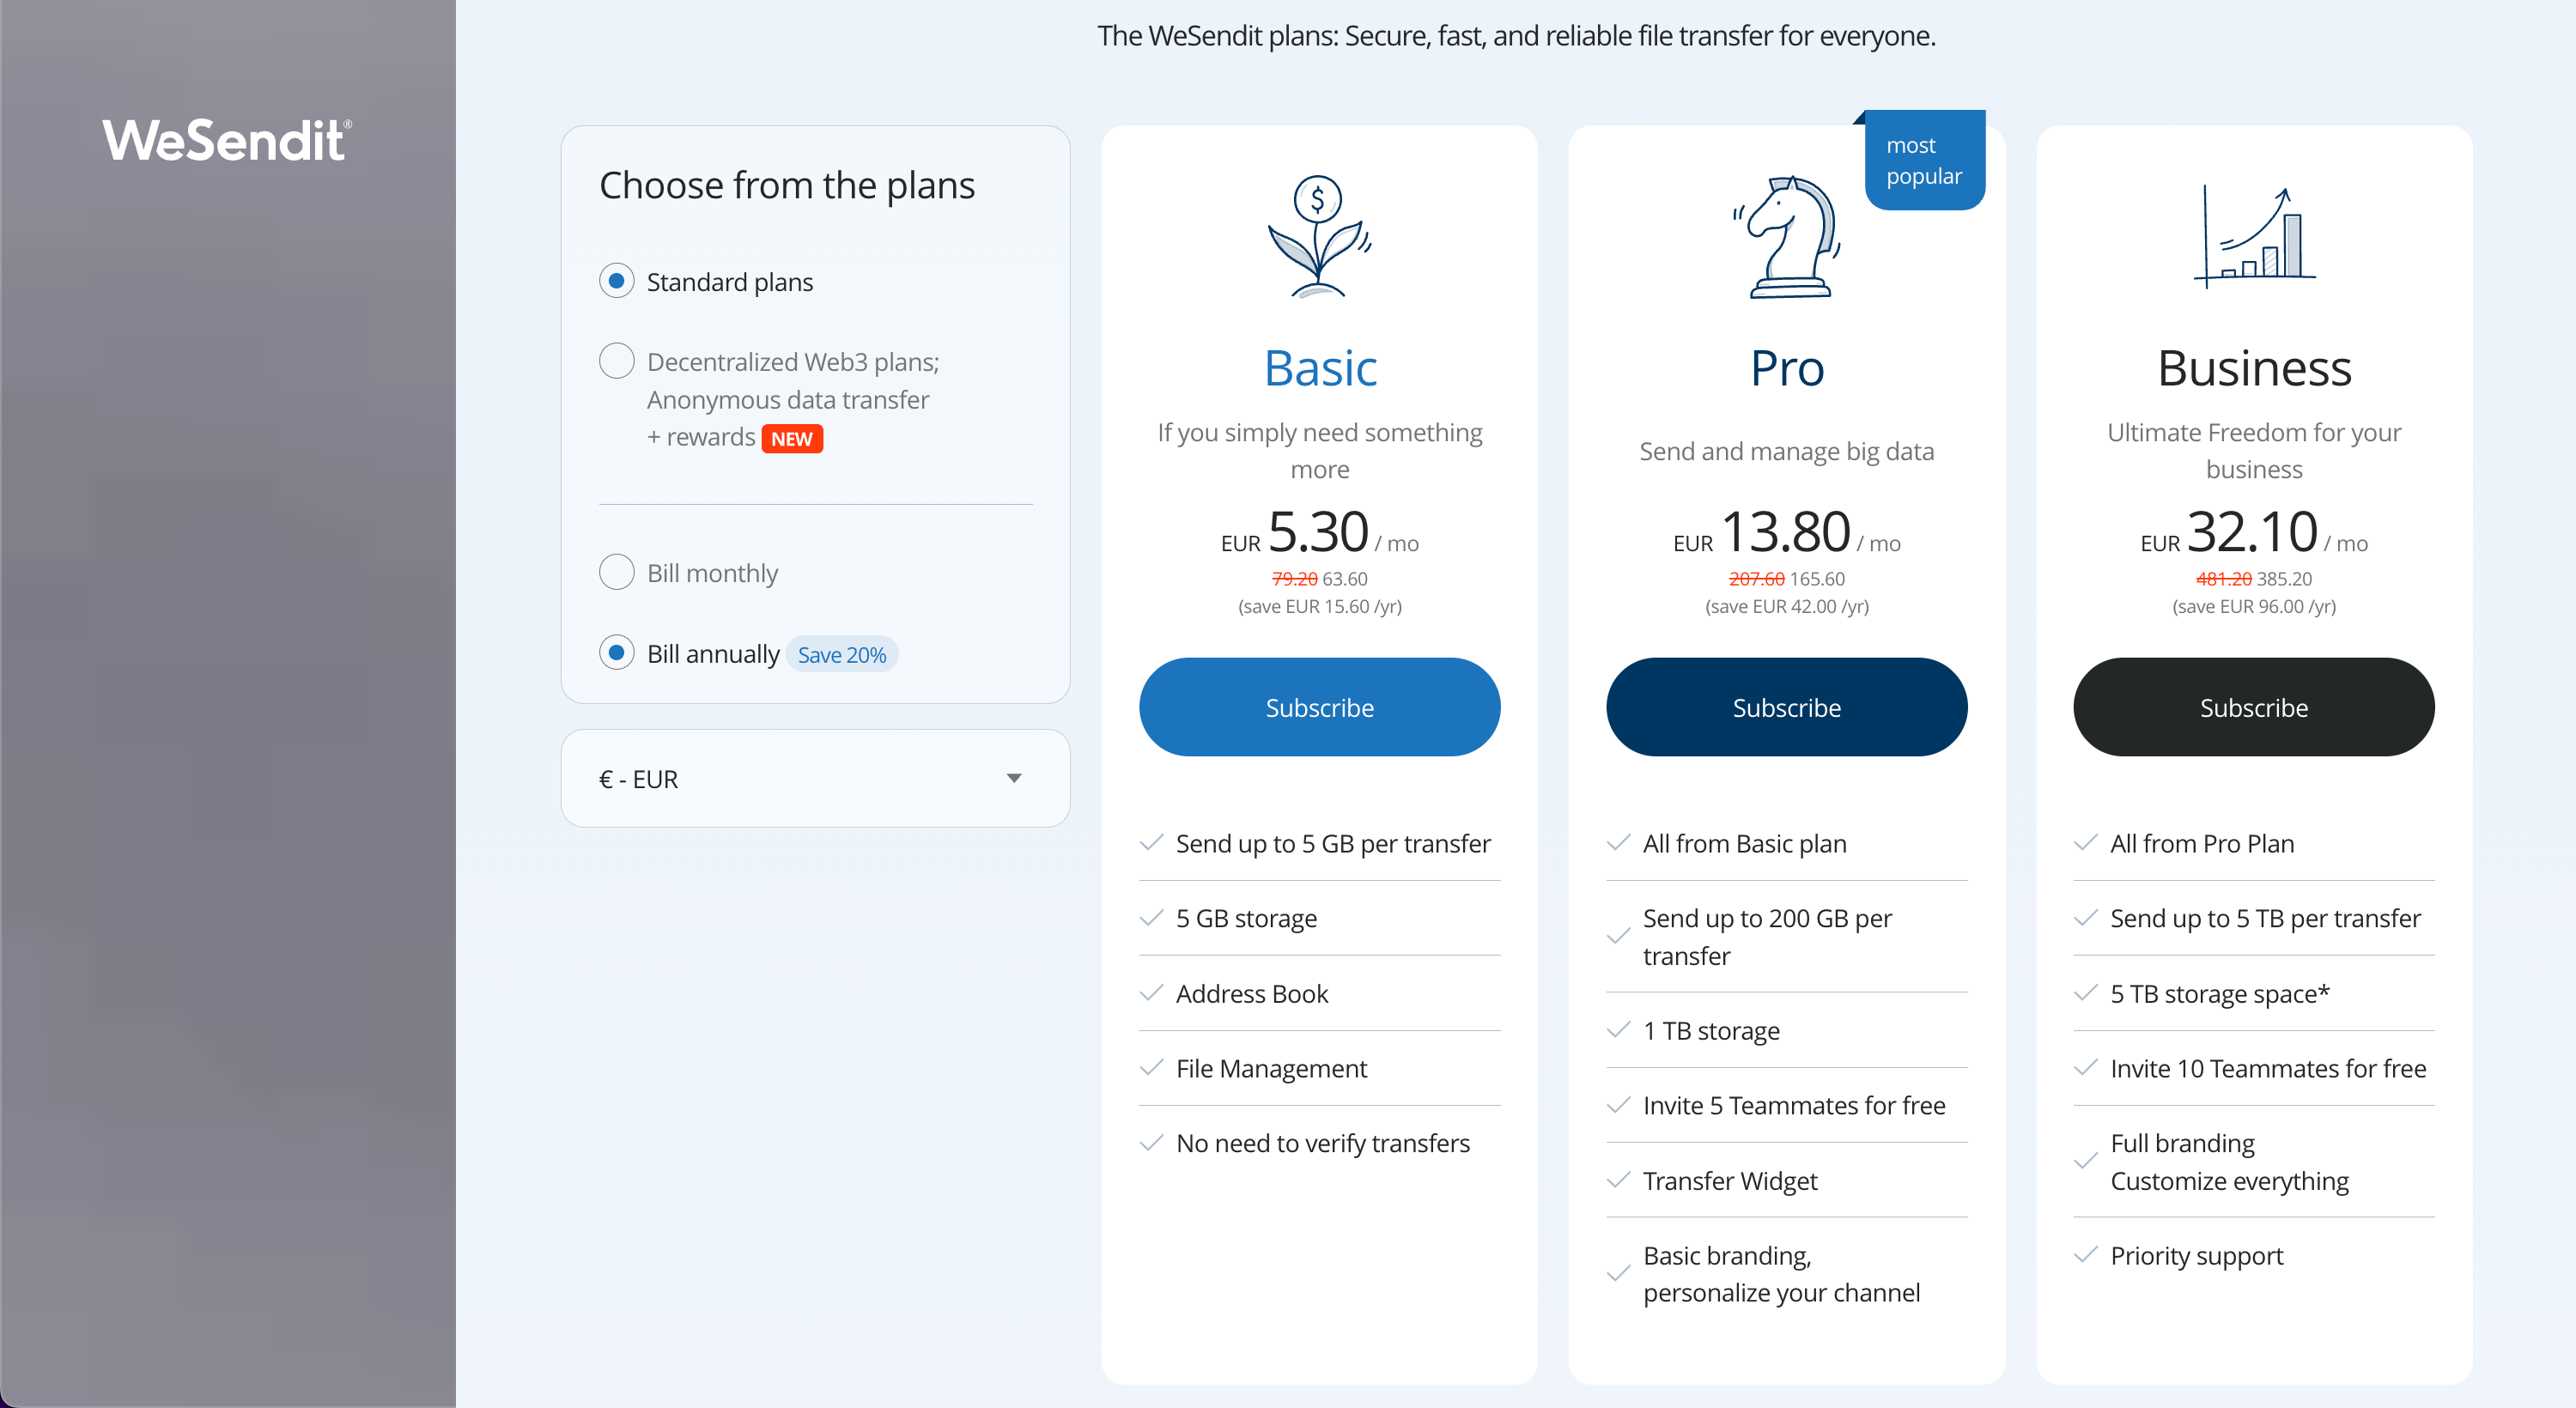Click the Pro plan chess knight icon

coord(1787,237)
